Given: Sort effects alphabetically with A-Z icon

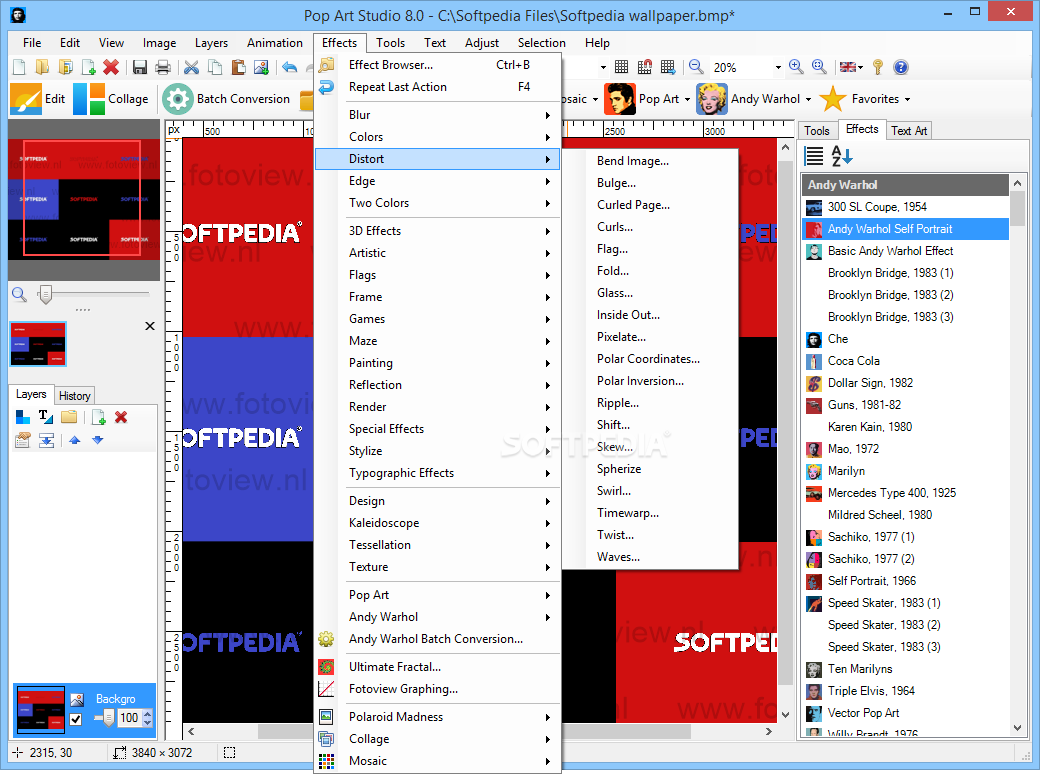Looking at the screenshot, I should pyautogui.click(x=842, y=157).
